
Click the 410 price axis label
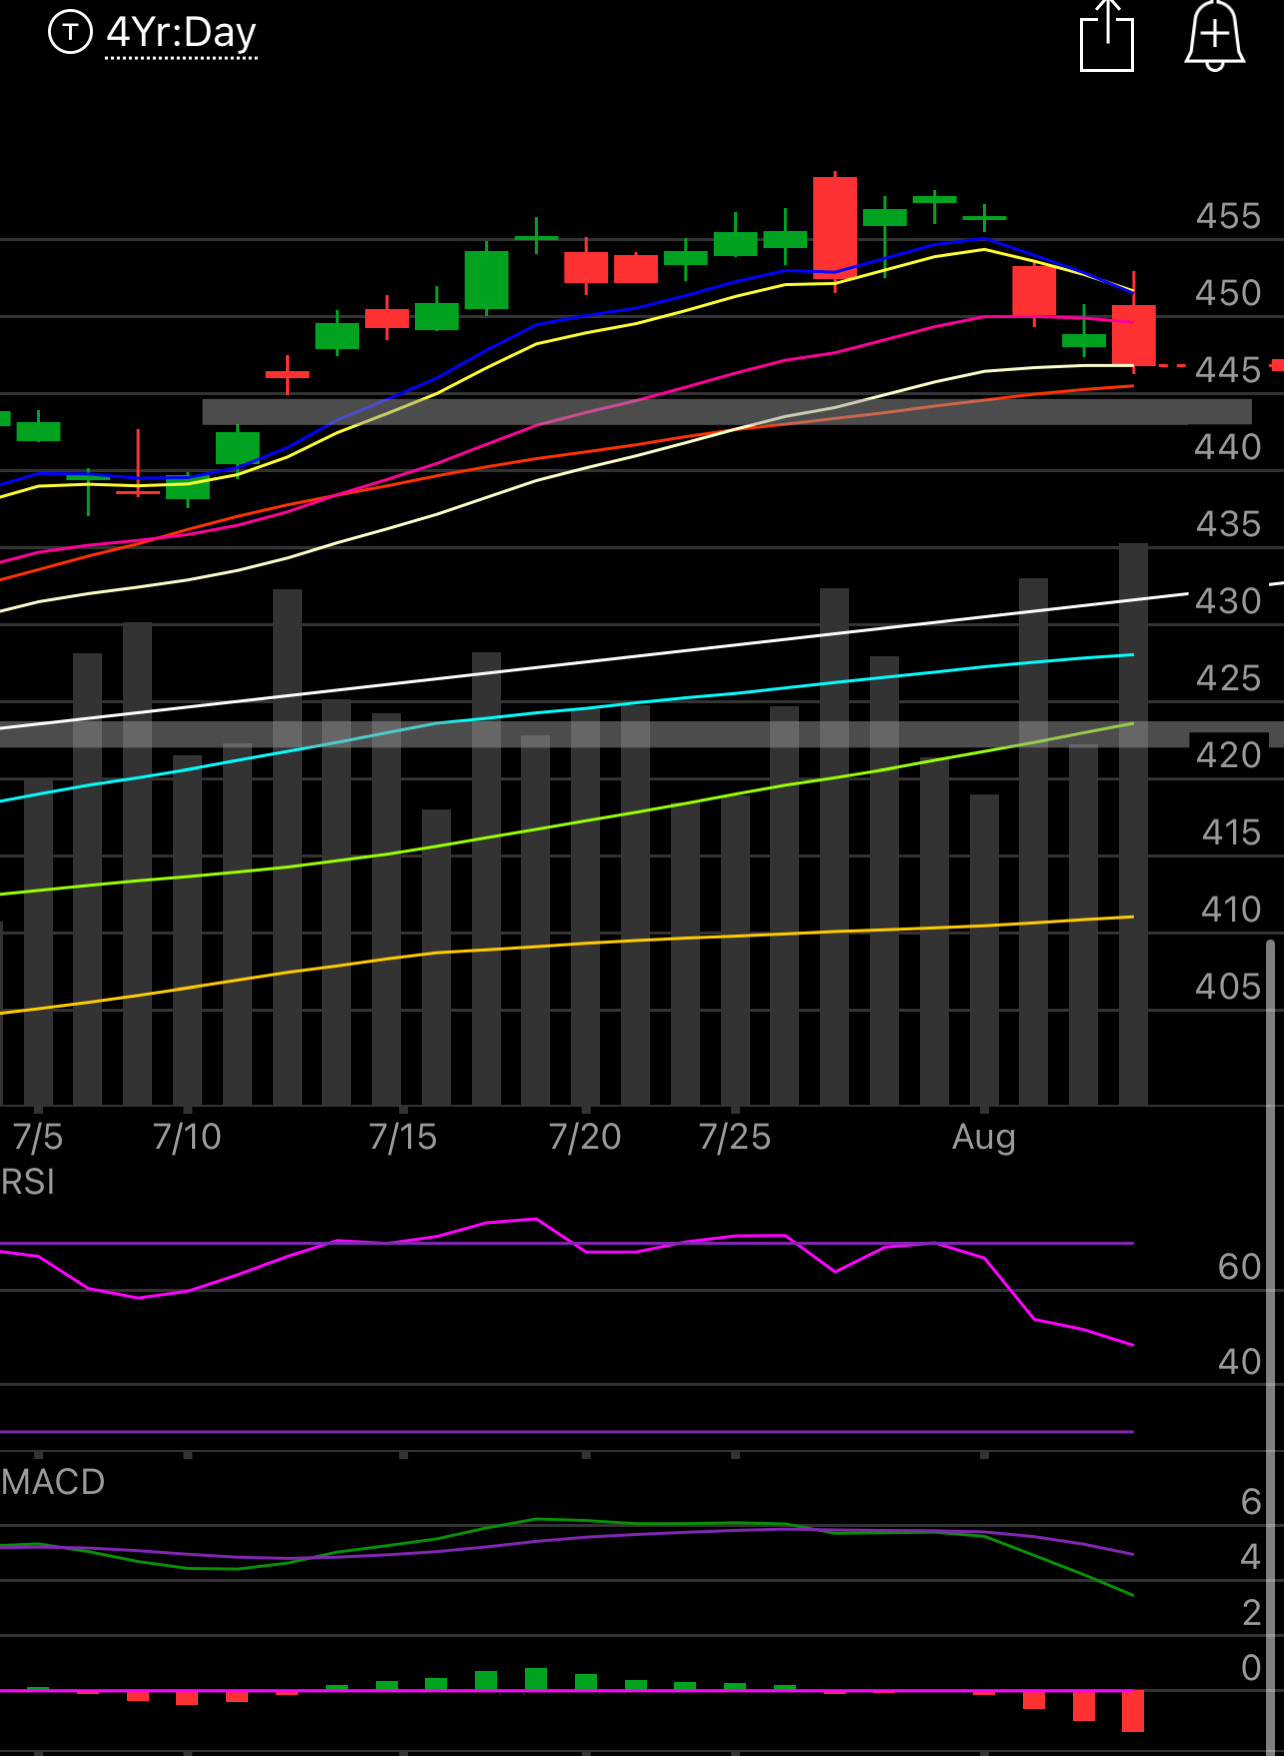(x=1230, y=909)
